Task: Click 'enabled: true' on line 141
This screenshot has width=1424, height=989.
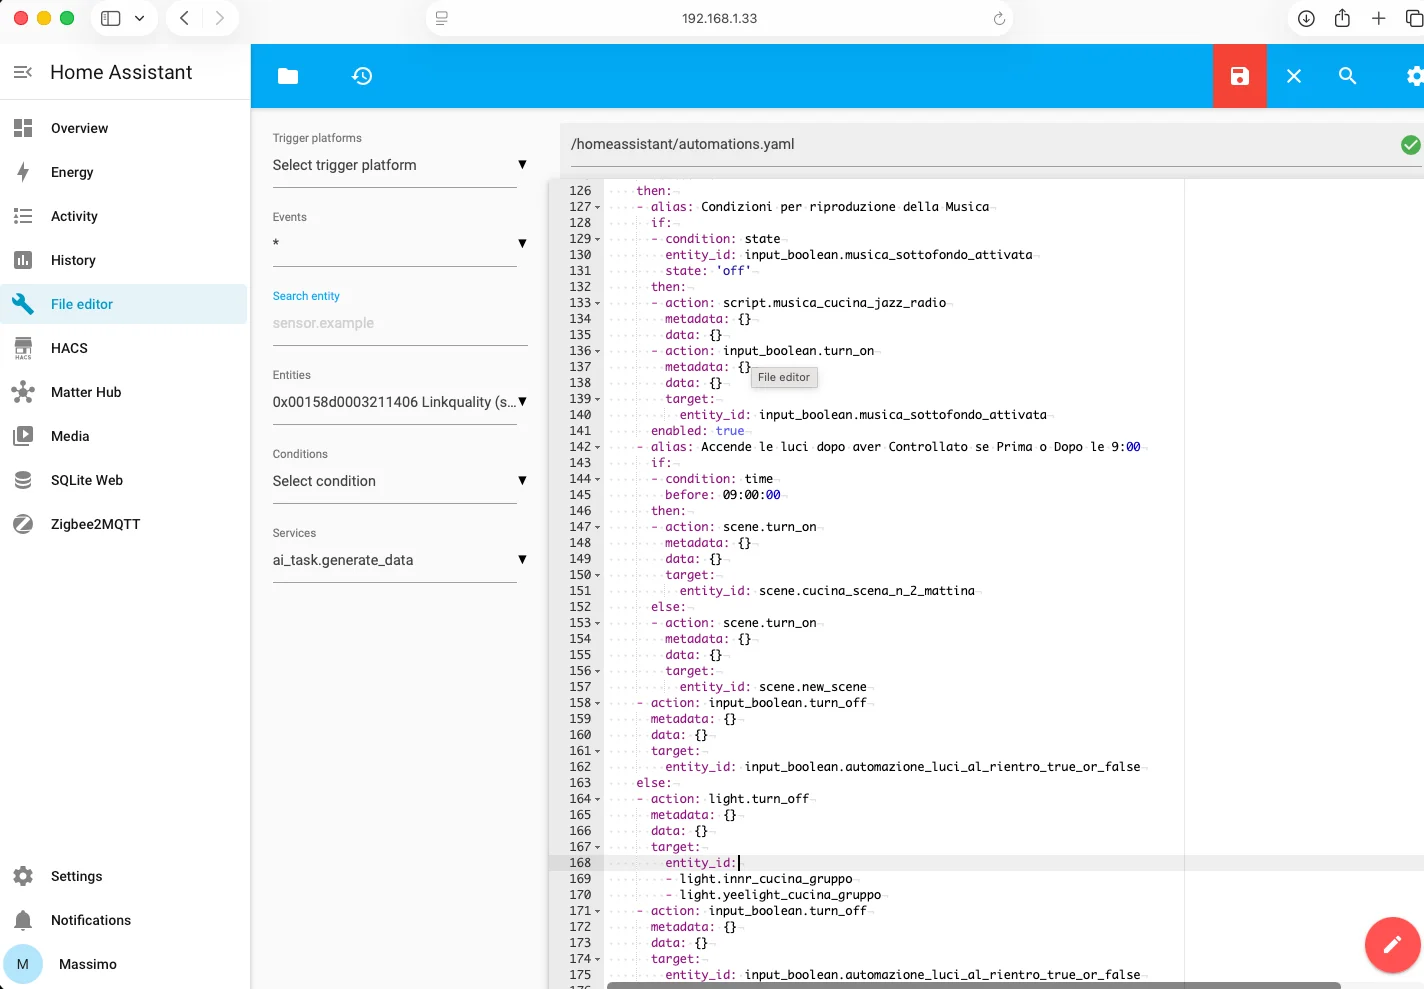Action: pyautogui.click(x=697, y=431)
